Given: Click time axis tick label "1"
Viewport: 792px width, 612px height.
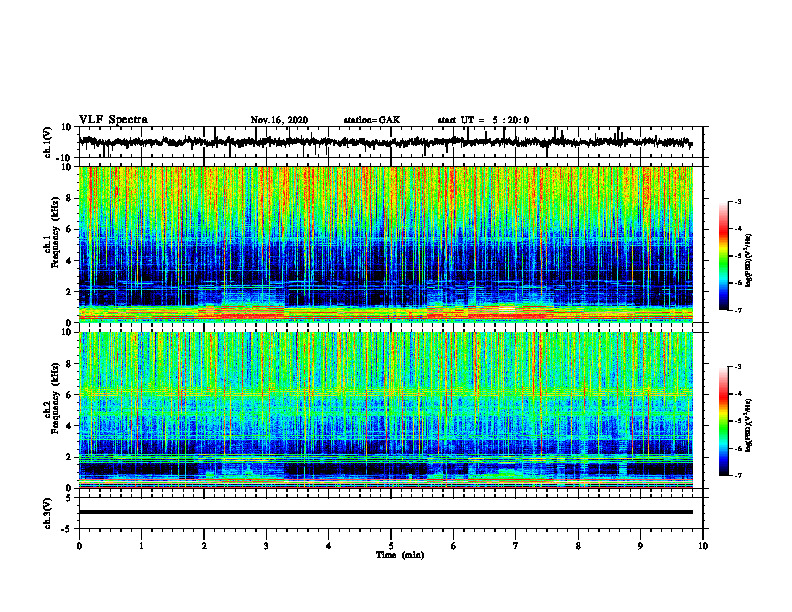Looking at the screenshot, I should [141, 546].
